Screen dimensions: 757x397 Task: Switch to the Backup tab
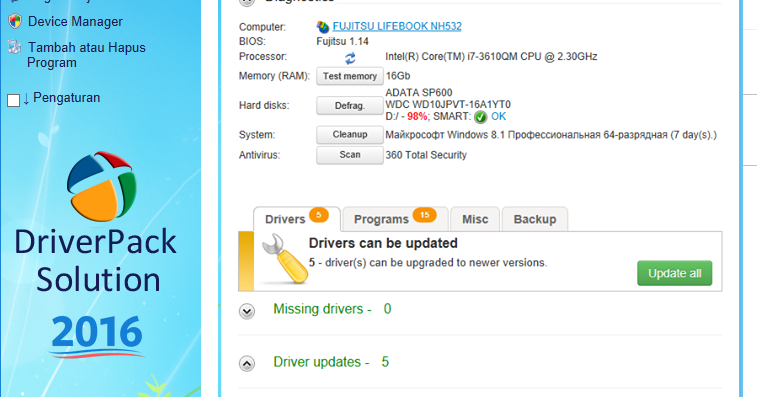click(535, 219)
